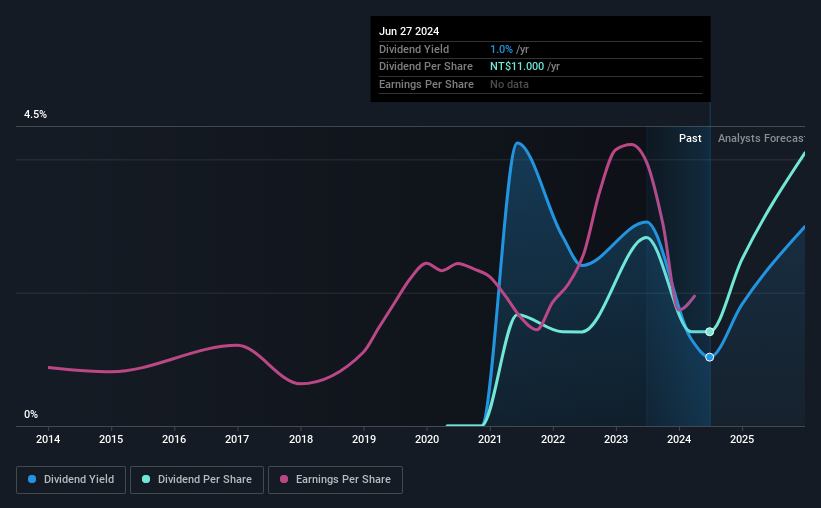Toggle the Dividend Yield legend button
821x508 pixels.
71,480
